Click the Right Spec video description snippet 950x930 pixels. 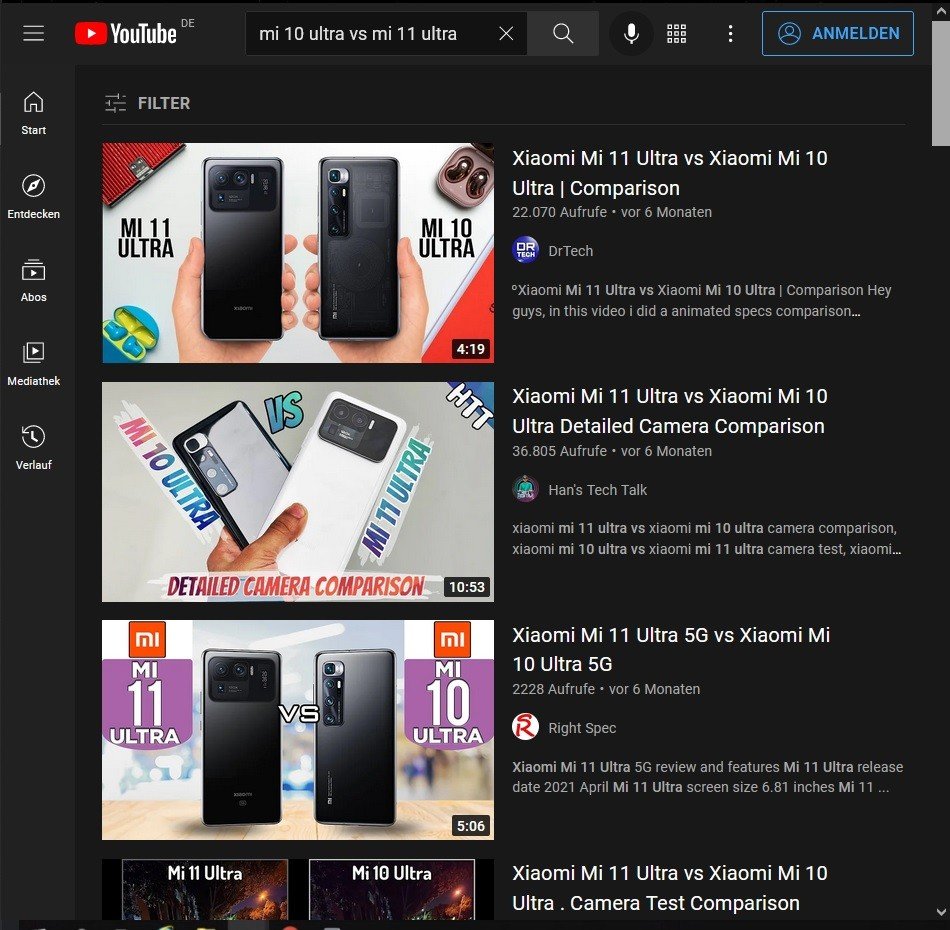click(708, 777)
